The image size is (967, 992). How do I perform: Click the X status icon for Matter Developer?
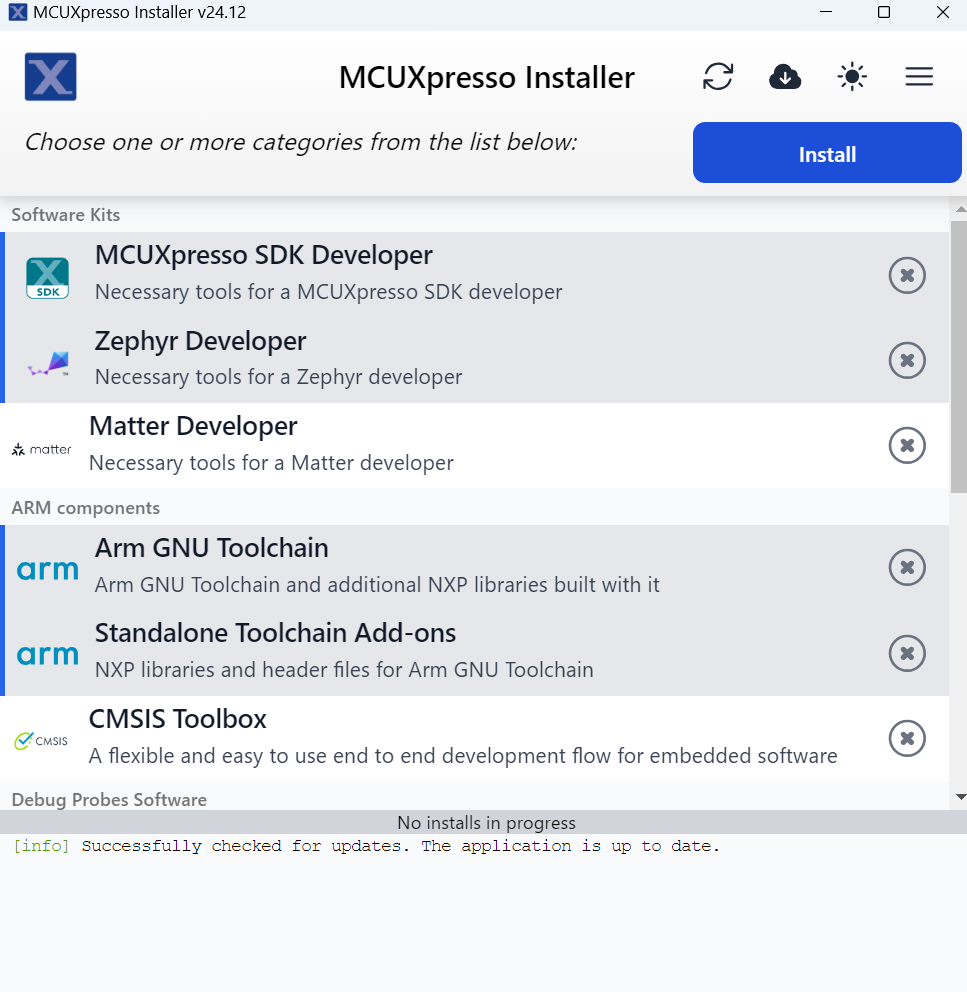tap(907, 445)
